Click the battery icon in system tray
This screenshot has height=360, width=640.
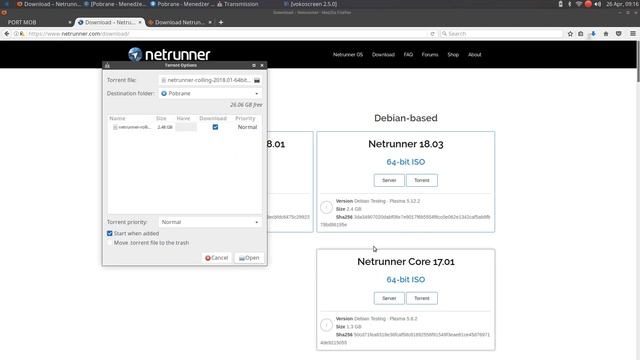click(560, 4)
